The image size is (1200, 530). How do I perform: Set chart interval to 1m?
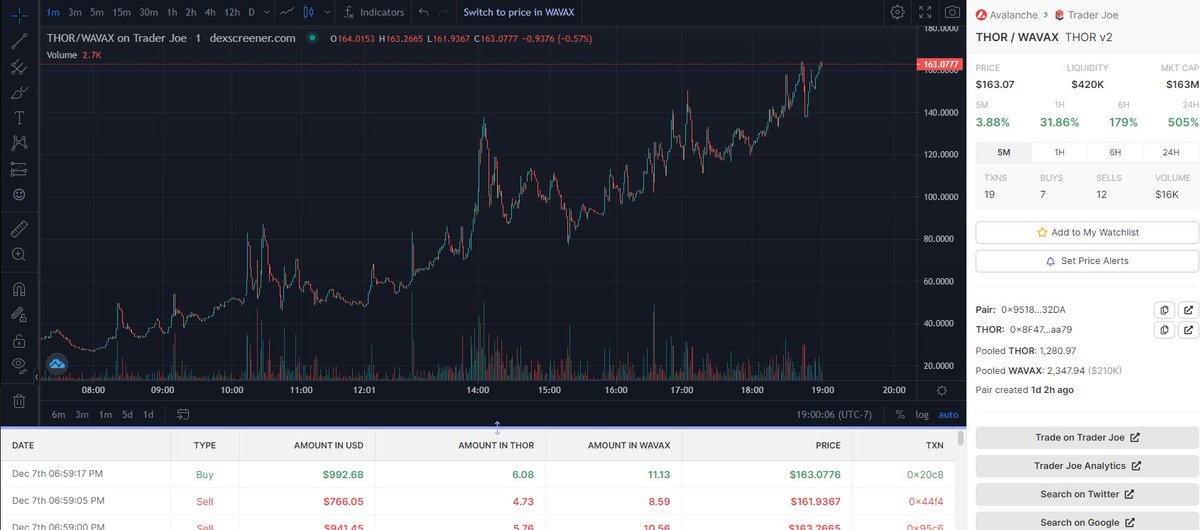[x=52, y=12]
